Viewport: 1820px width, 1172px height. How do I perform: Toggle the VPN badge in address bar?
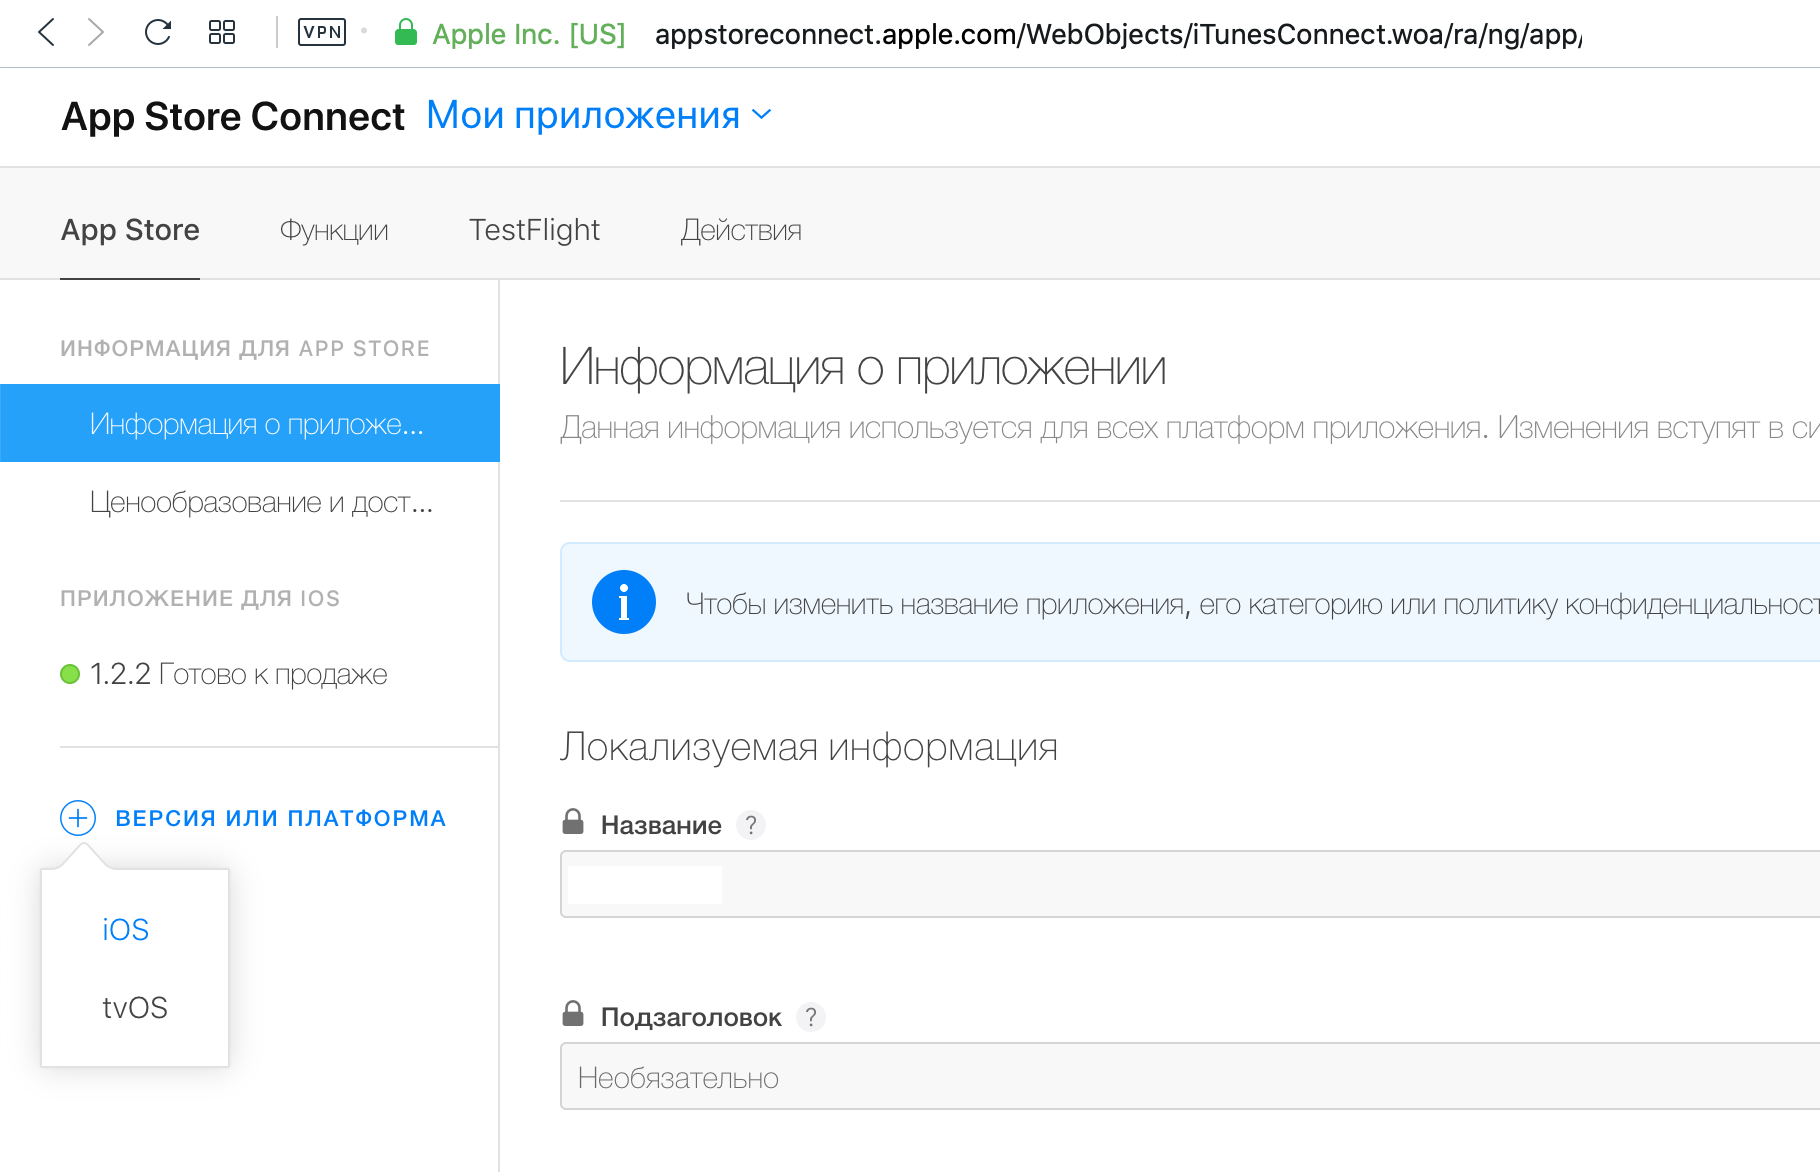pyautogui.click(x=322, y=33)
